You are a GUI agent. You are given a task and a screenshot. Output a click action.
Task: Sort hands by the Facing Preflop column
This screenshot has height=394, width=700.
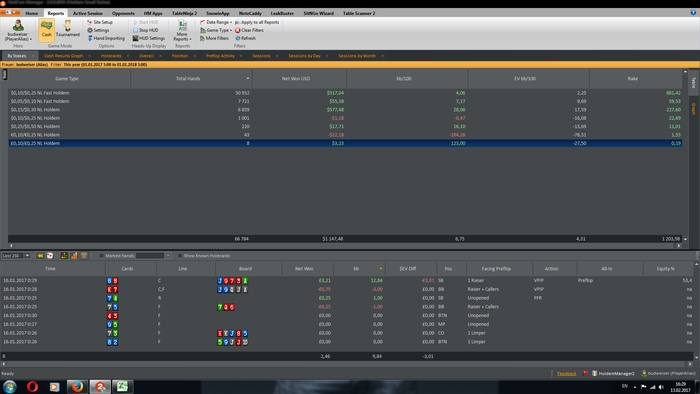coord(499,269)
